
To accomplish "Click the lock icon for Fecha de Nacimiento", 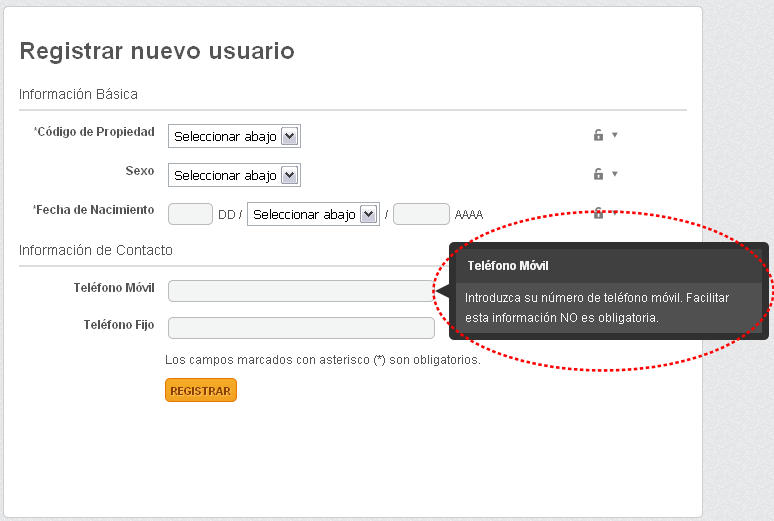I will 598,213.
